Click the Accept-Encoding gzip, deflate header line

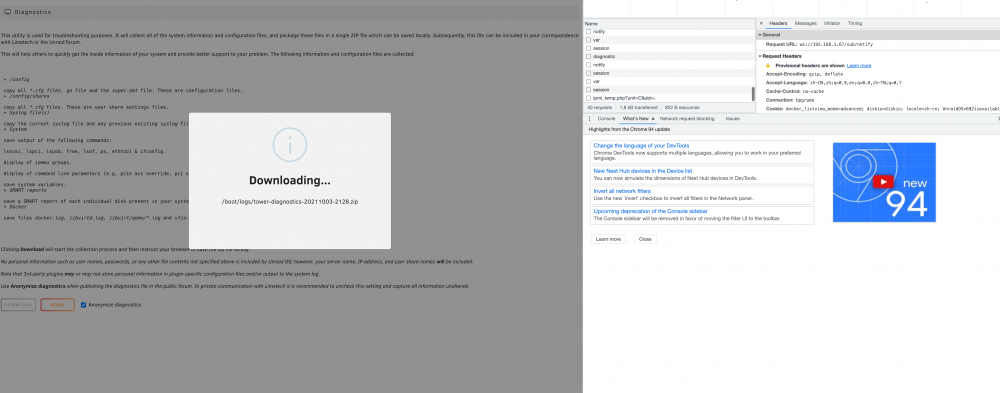(x=804, y=74)
